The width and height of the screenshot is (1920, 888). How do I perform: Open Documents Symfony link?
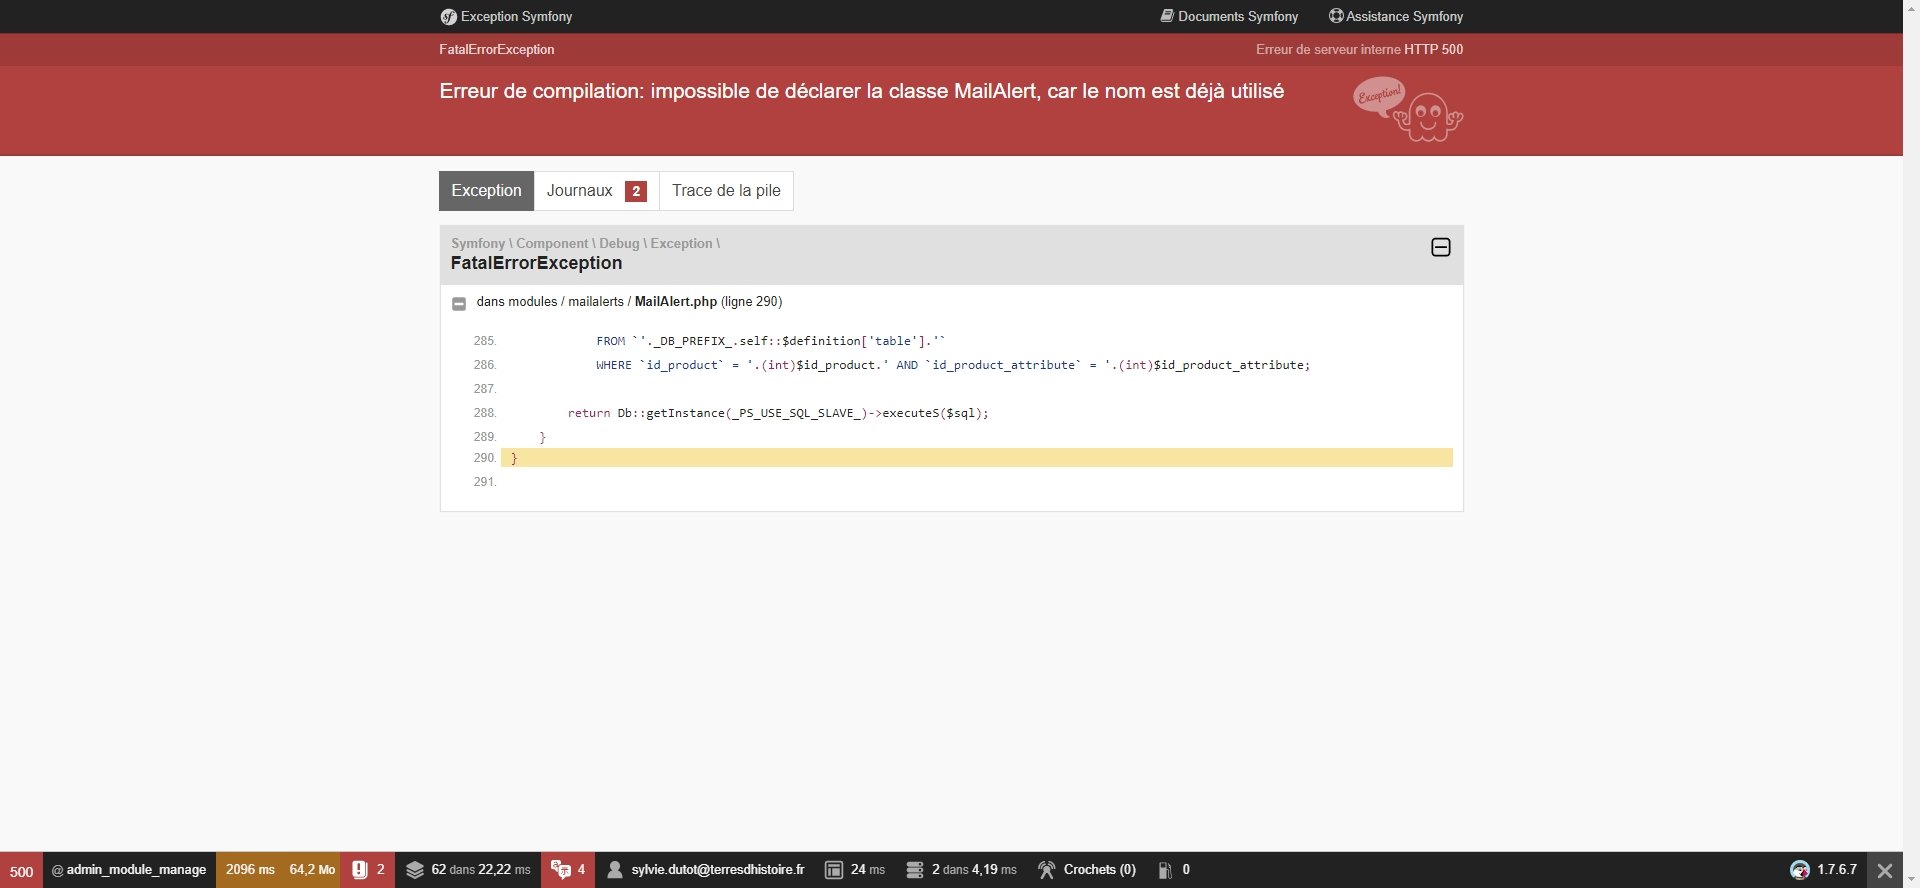coord(1229,16)
